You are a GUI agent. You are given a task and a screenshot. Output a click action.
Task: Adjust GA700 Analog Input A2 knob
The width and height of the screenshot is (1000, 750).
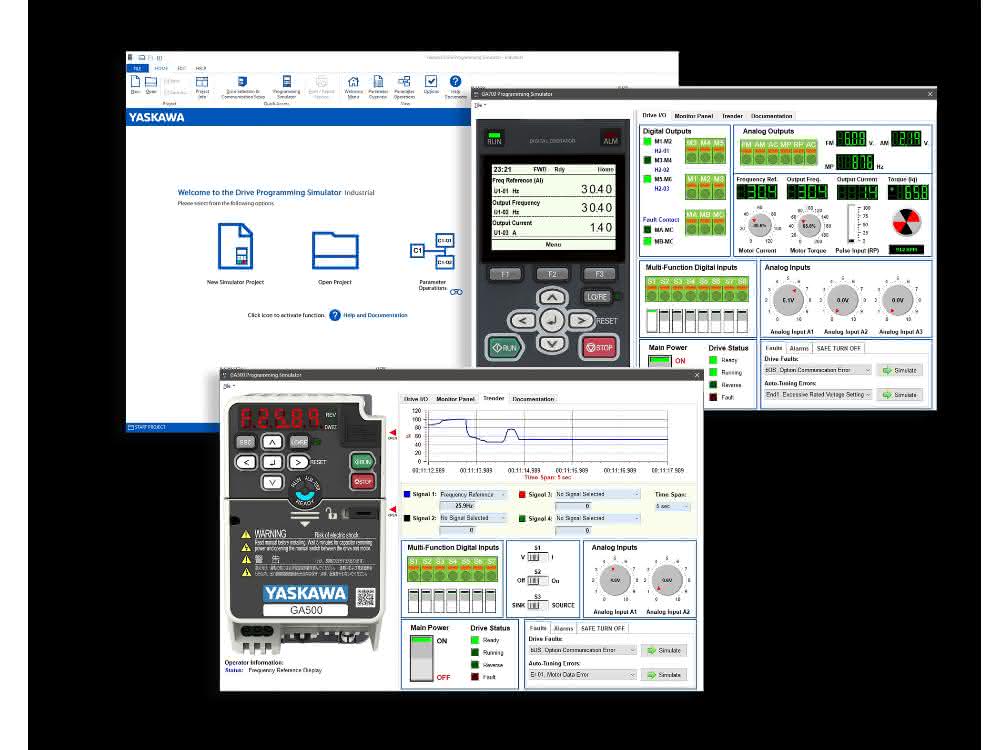843,300
